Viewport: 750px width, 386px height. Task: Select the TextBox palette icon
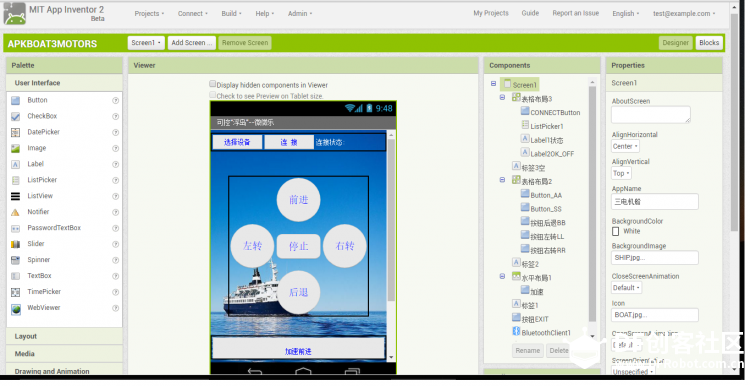coord(15,276)
